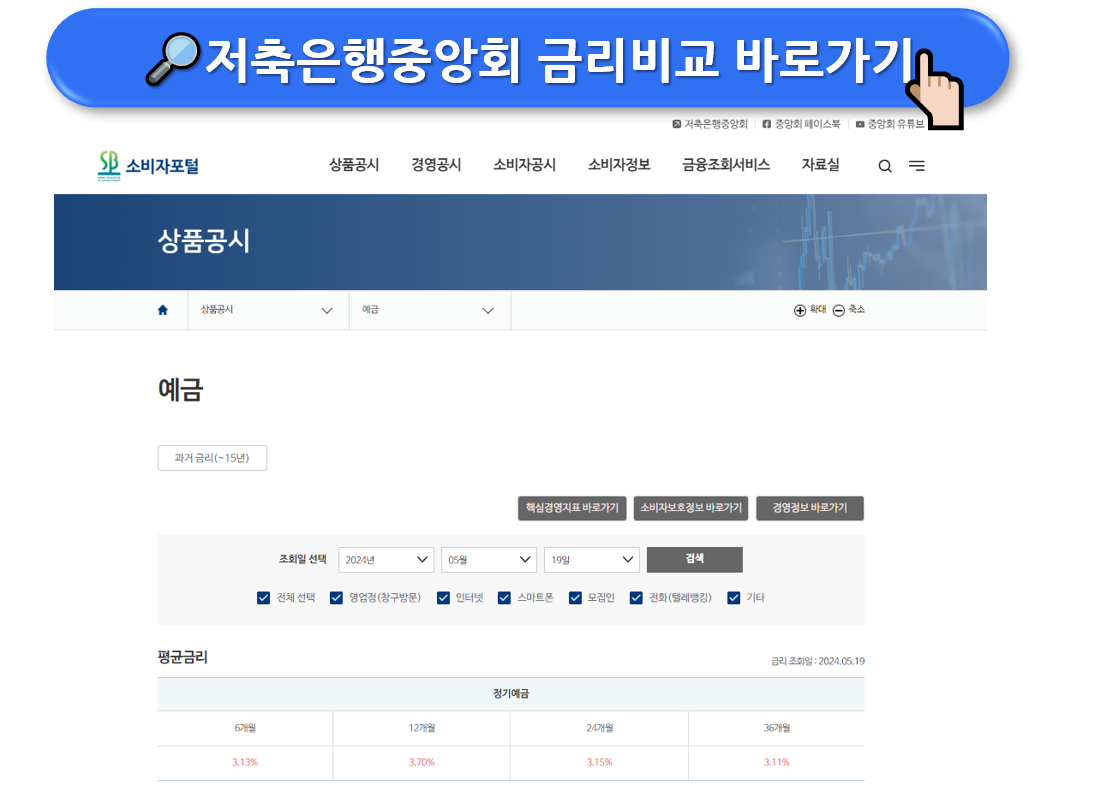Click 핵심경영지표 바로가기 button
Image resolution: width=1093 pixels, height=789 pixels.
(572, 508)
